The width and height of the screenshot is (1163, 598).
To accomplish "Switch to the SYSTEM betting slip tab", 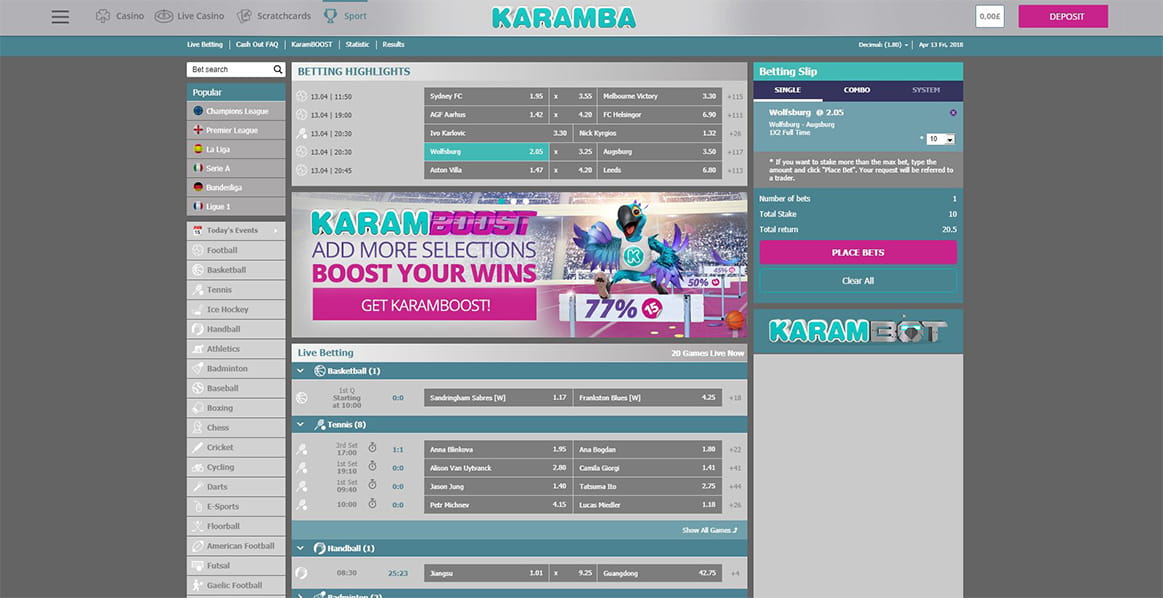I will (926, 90).
